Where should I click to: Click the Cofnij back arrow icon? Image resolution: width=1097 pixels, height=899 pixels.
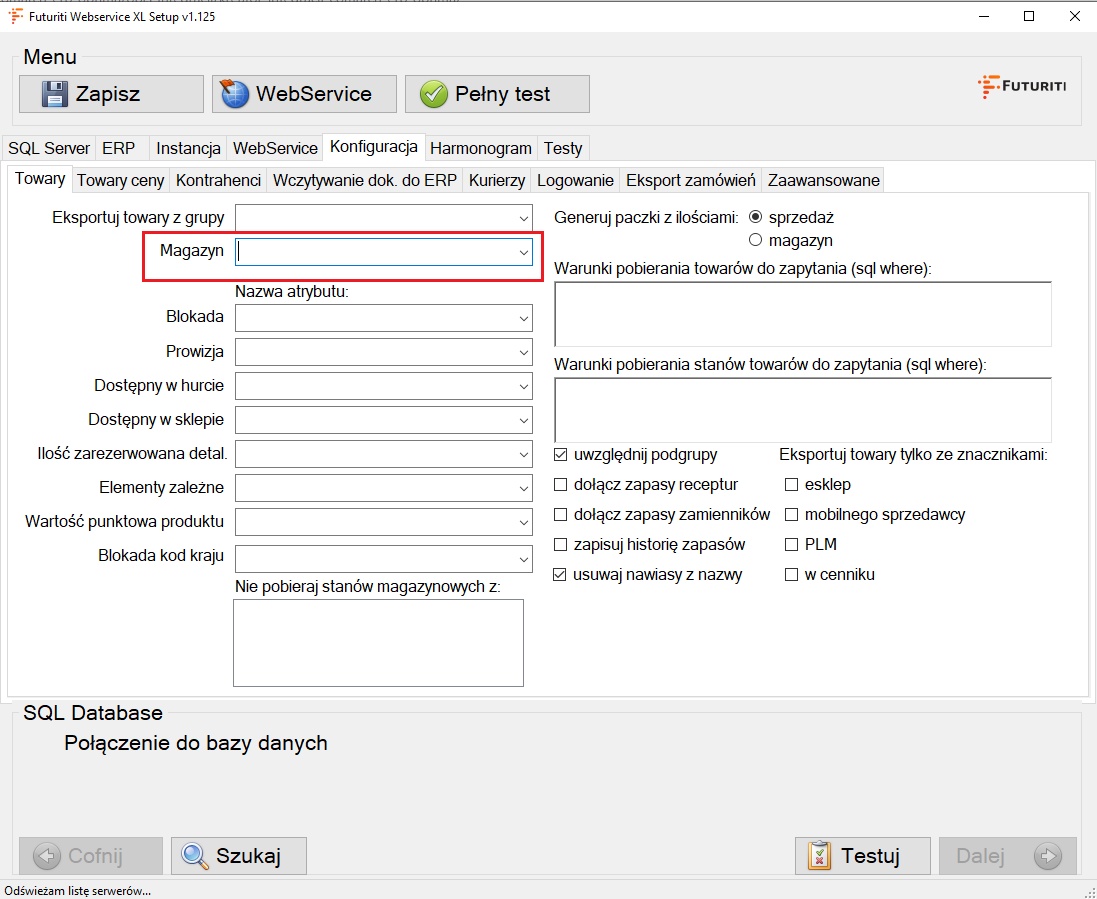(47, 856)
